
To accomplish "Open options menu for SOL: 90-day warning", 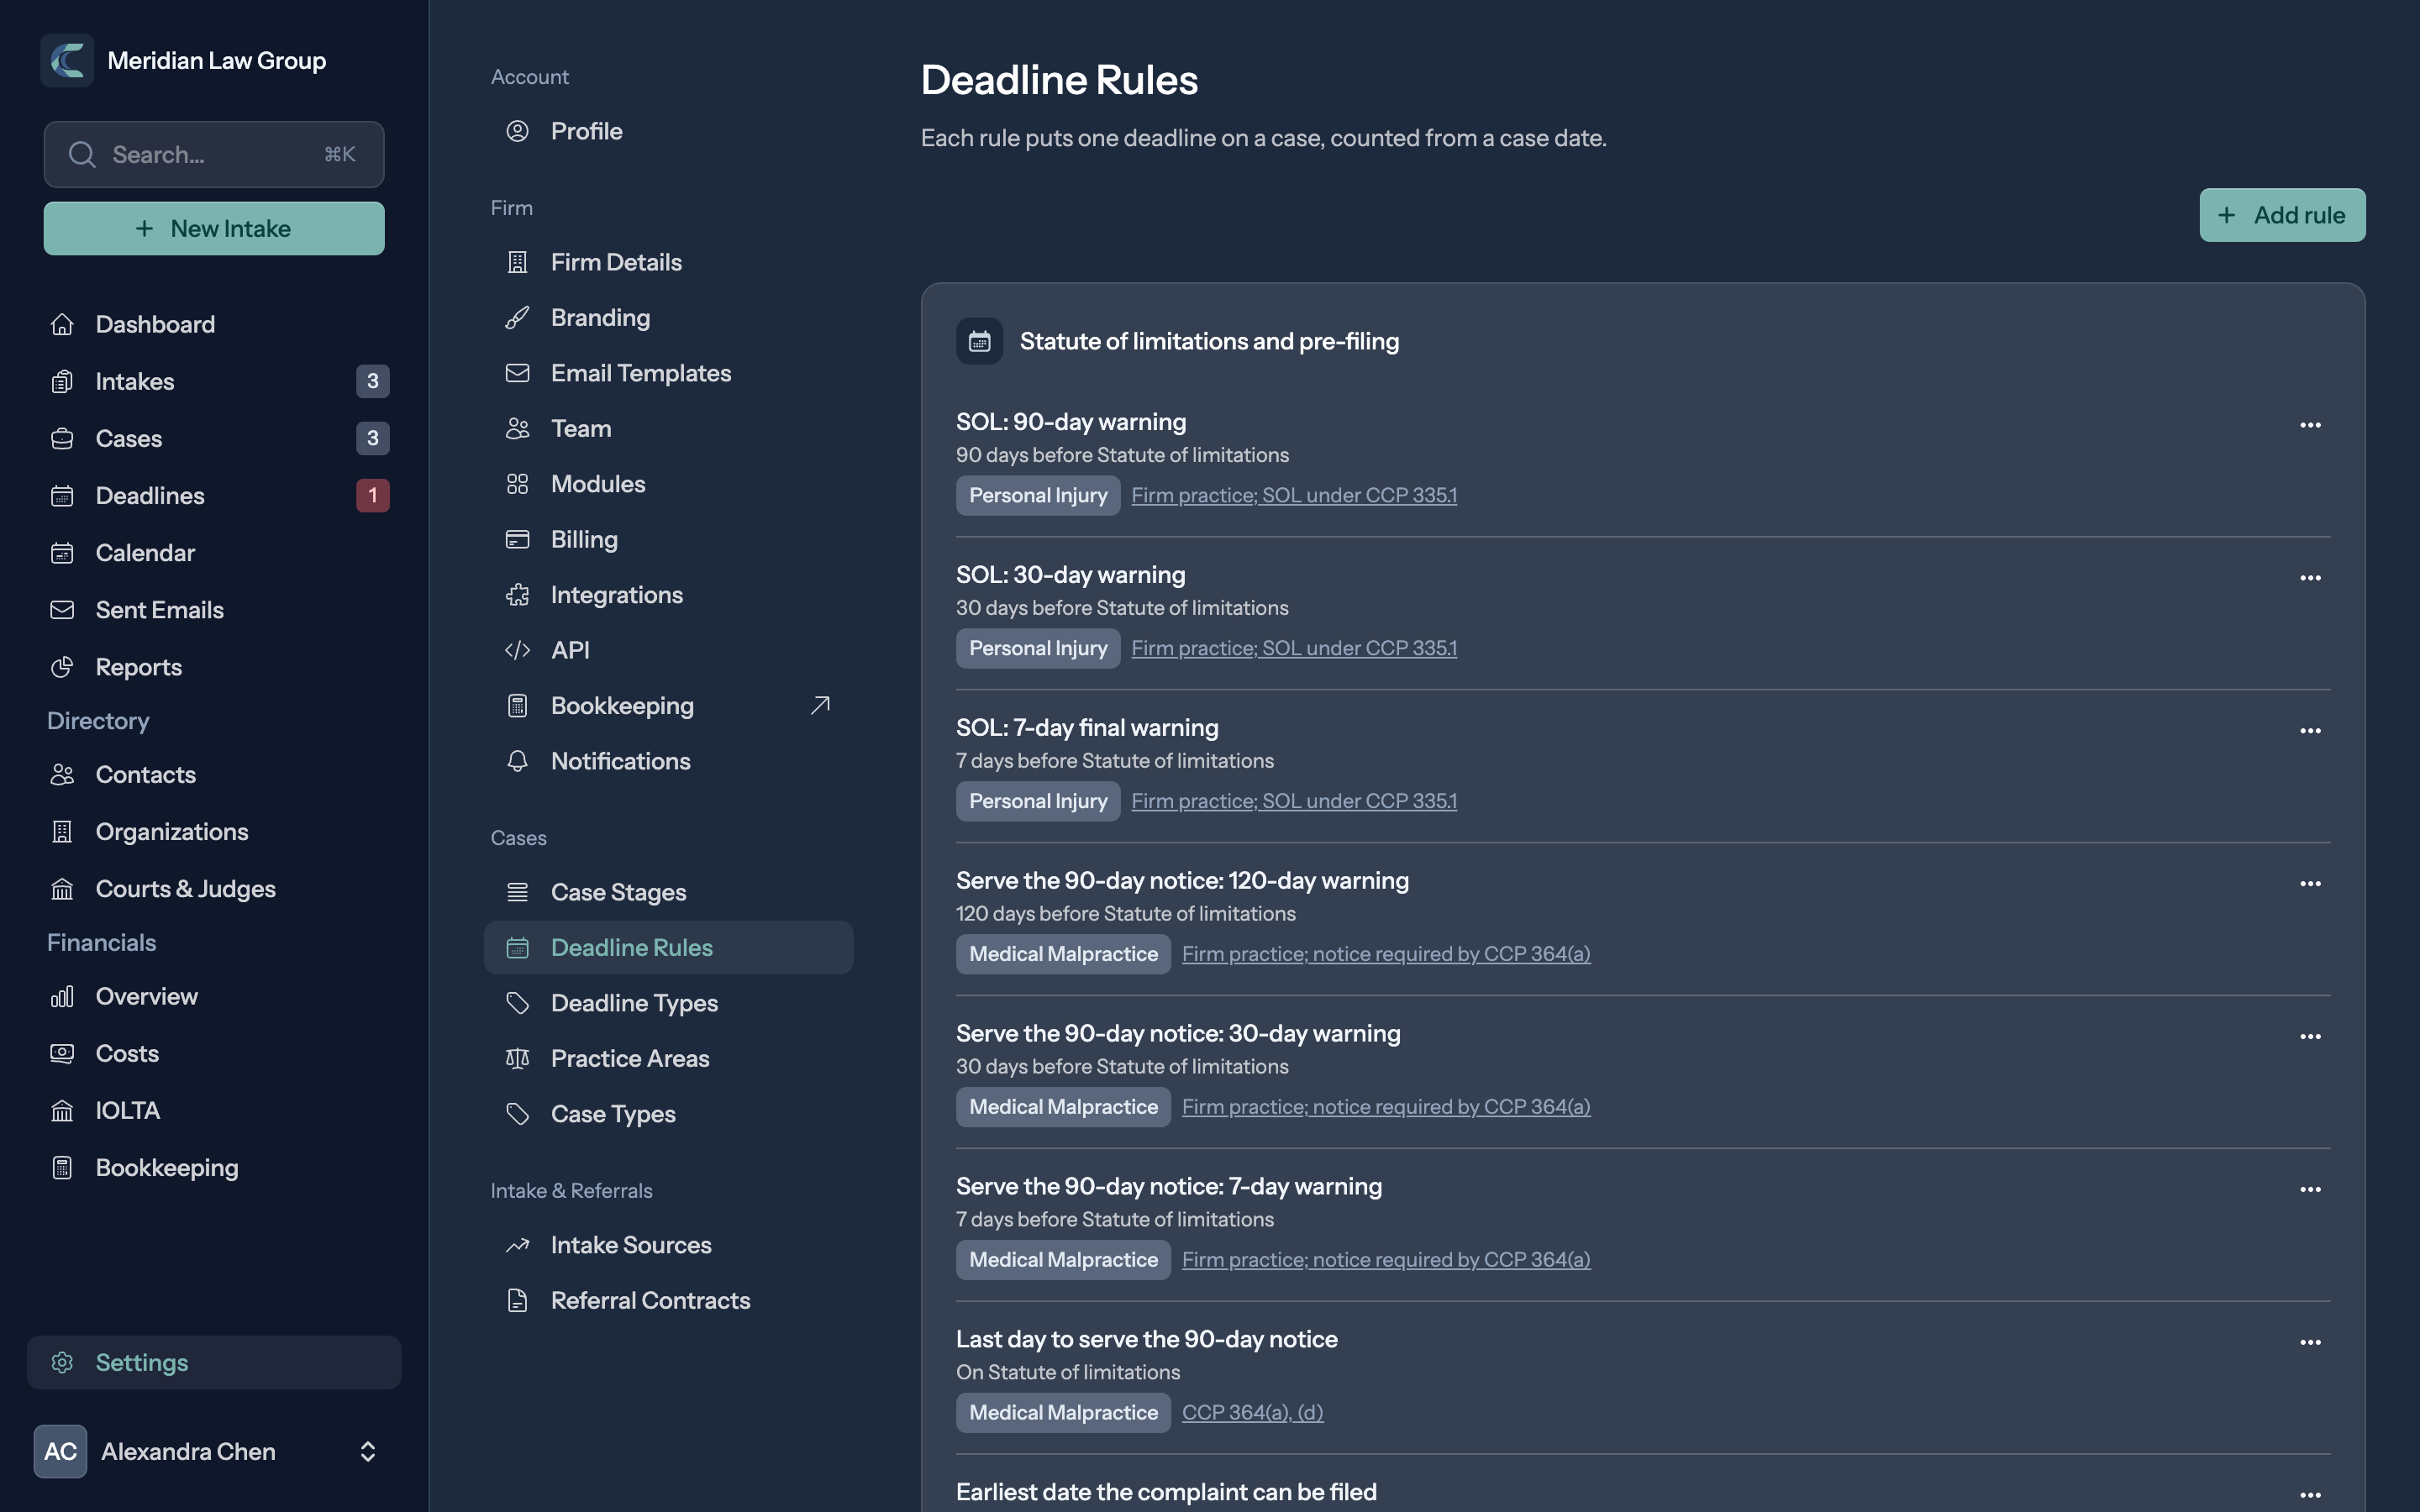I will click(x=2310, y=425).
